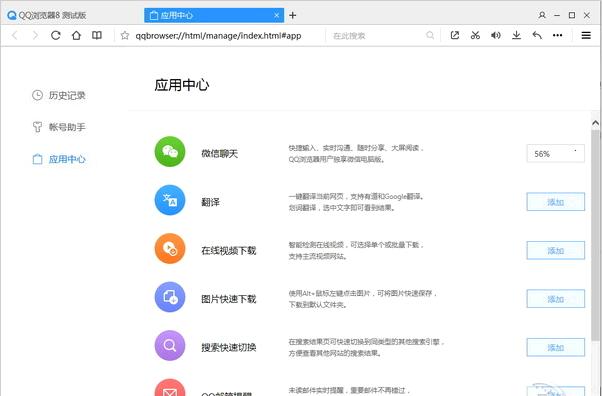Image resolution: width=602 pixels, height=396 pixels.
Task: Open the hamburger main menu
Action: tap(586, 36)
